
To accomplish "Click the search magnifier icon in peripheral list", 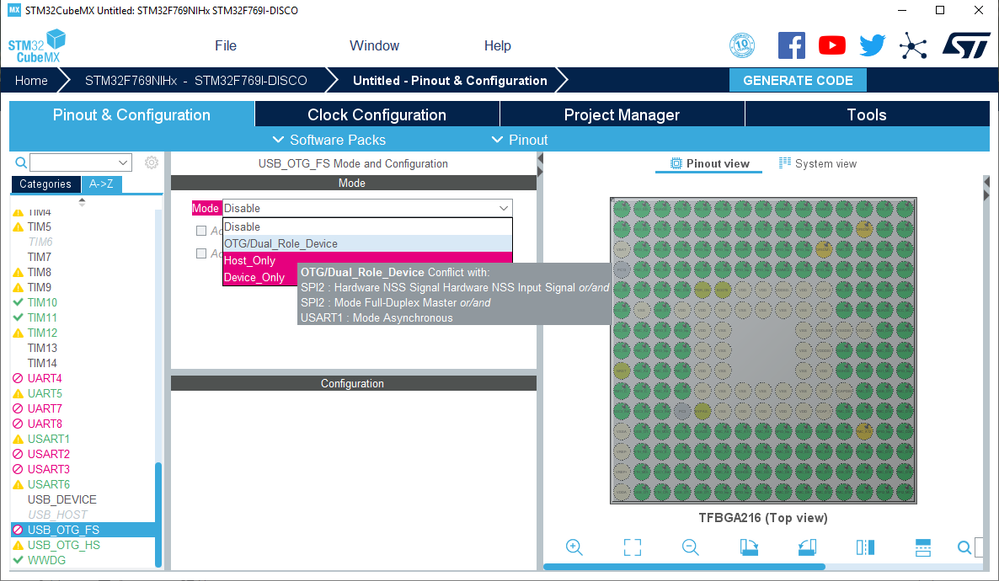I will (x=21, y=162).
